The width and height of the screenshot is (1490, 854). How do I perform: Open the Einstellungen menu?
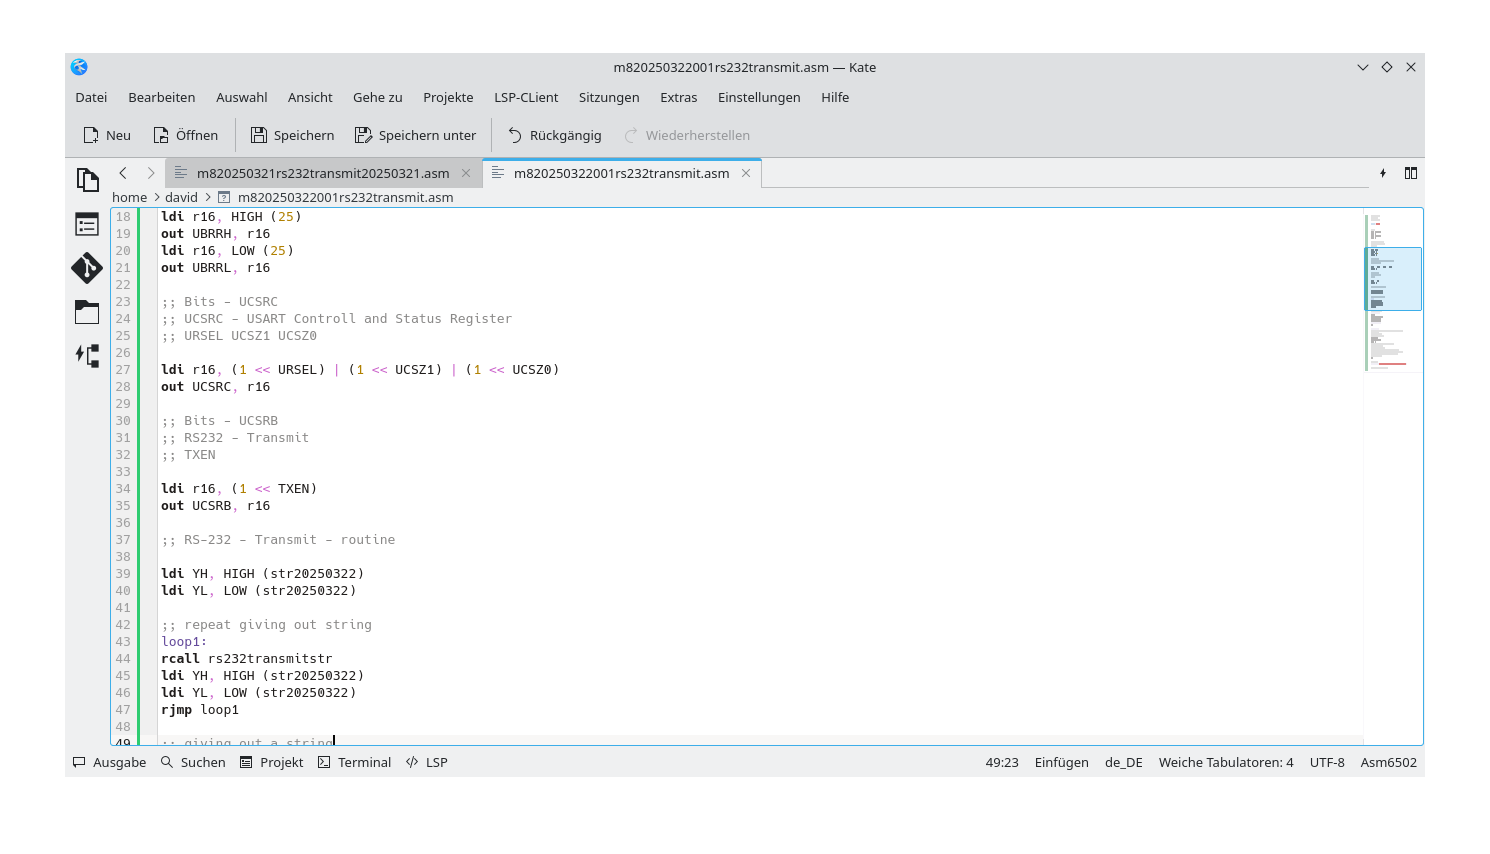759,97
